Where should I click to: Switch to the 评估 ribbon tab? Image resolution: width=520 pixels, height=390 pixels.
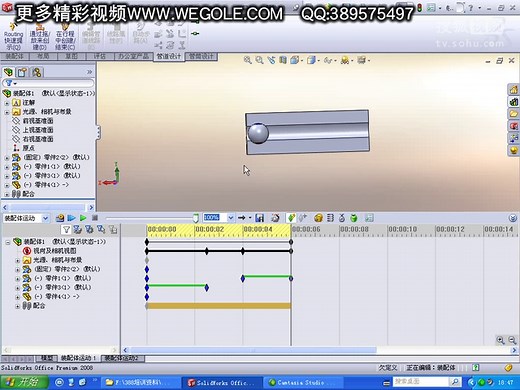(99, 56)
